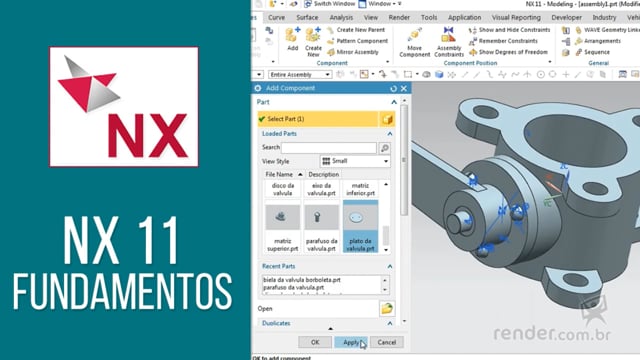Select Pattern Component command
640x360 pixels.
(358, 41)
